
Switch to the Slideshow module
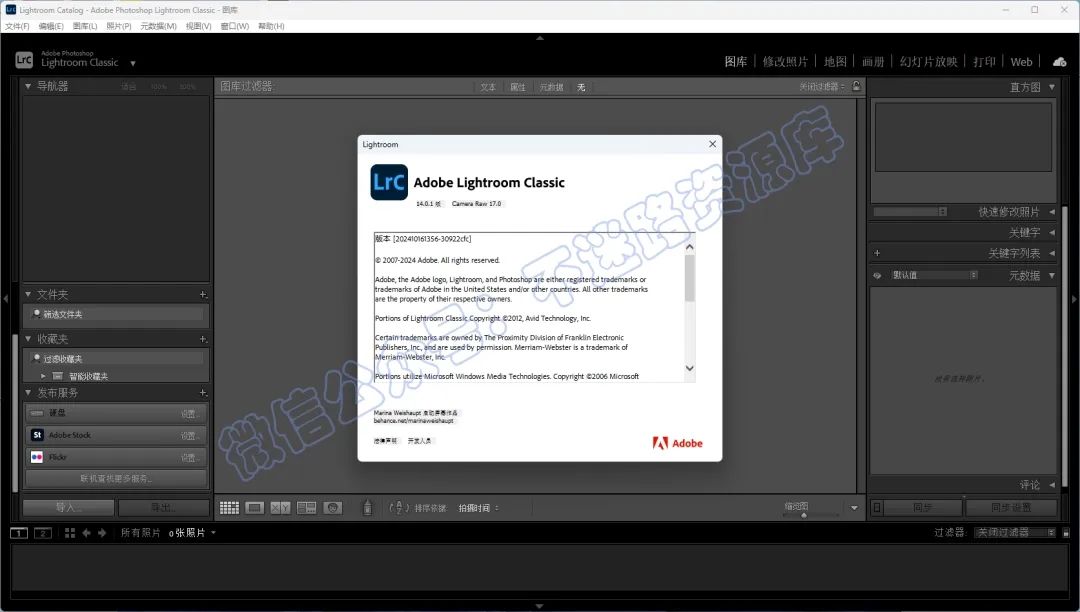tap(928, 62)
